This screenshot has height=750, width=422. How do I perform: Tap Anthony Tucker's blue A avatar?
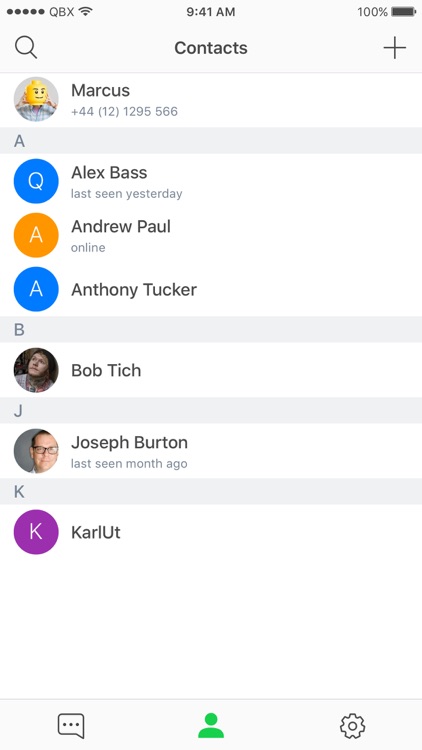(x=36, y=289)
